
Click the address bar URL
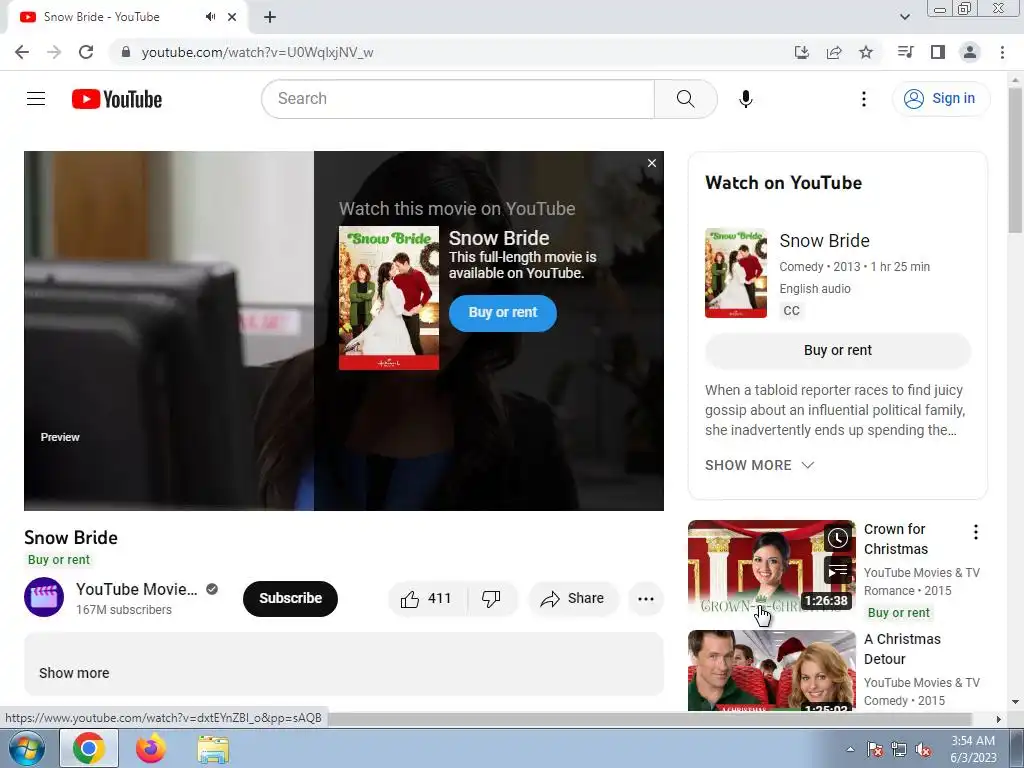click(257, 52)
